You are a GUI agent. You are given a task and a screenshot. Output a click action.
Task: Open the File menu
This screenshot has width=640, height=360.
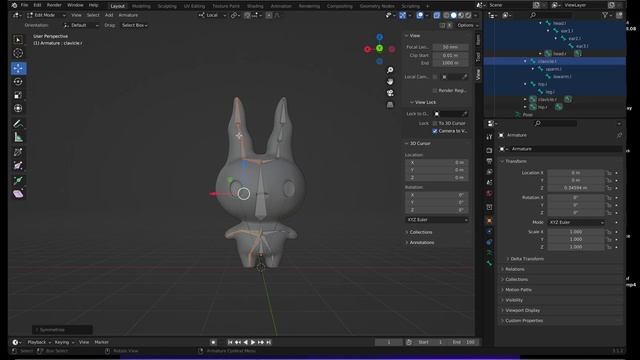click(24, 5)
